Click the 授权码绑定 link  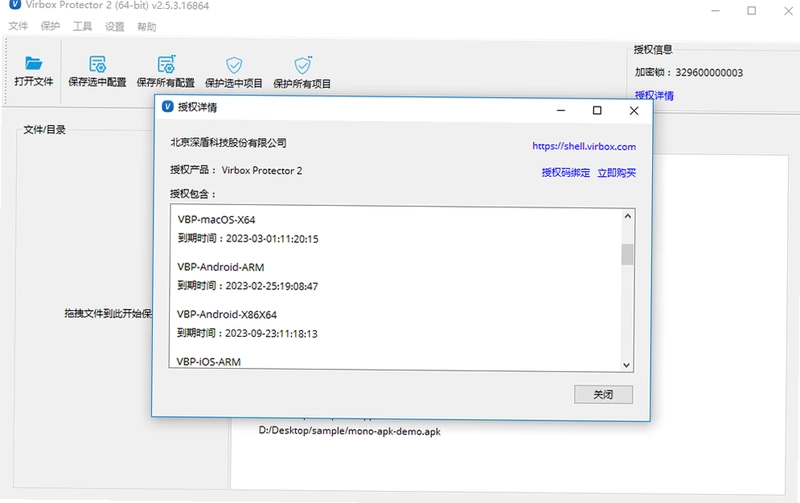coord(565,173)
